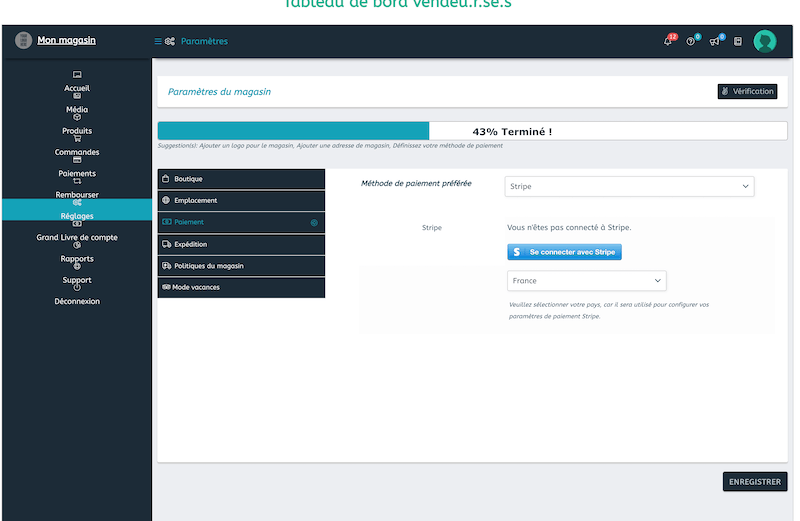Click the ENREGISTRER button
Viewport: 800px width, 521px height.
coord(755,482)
